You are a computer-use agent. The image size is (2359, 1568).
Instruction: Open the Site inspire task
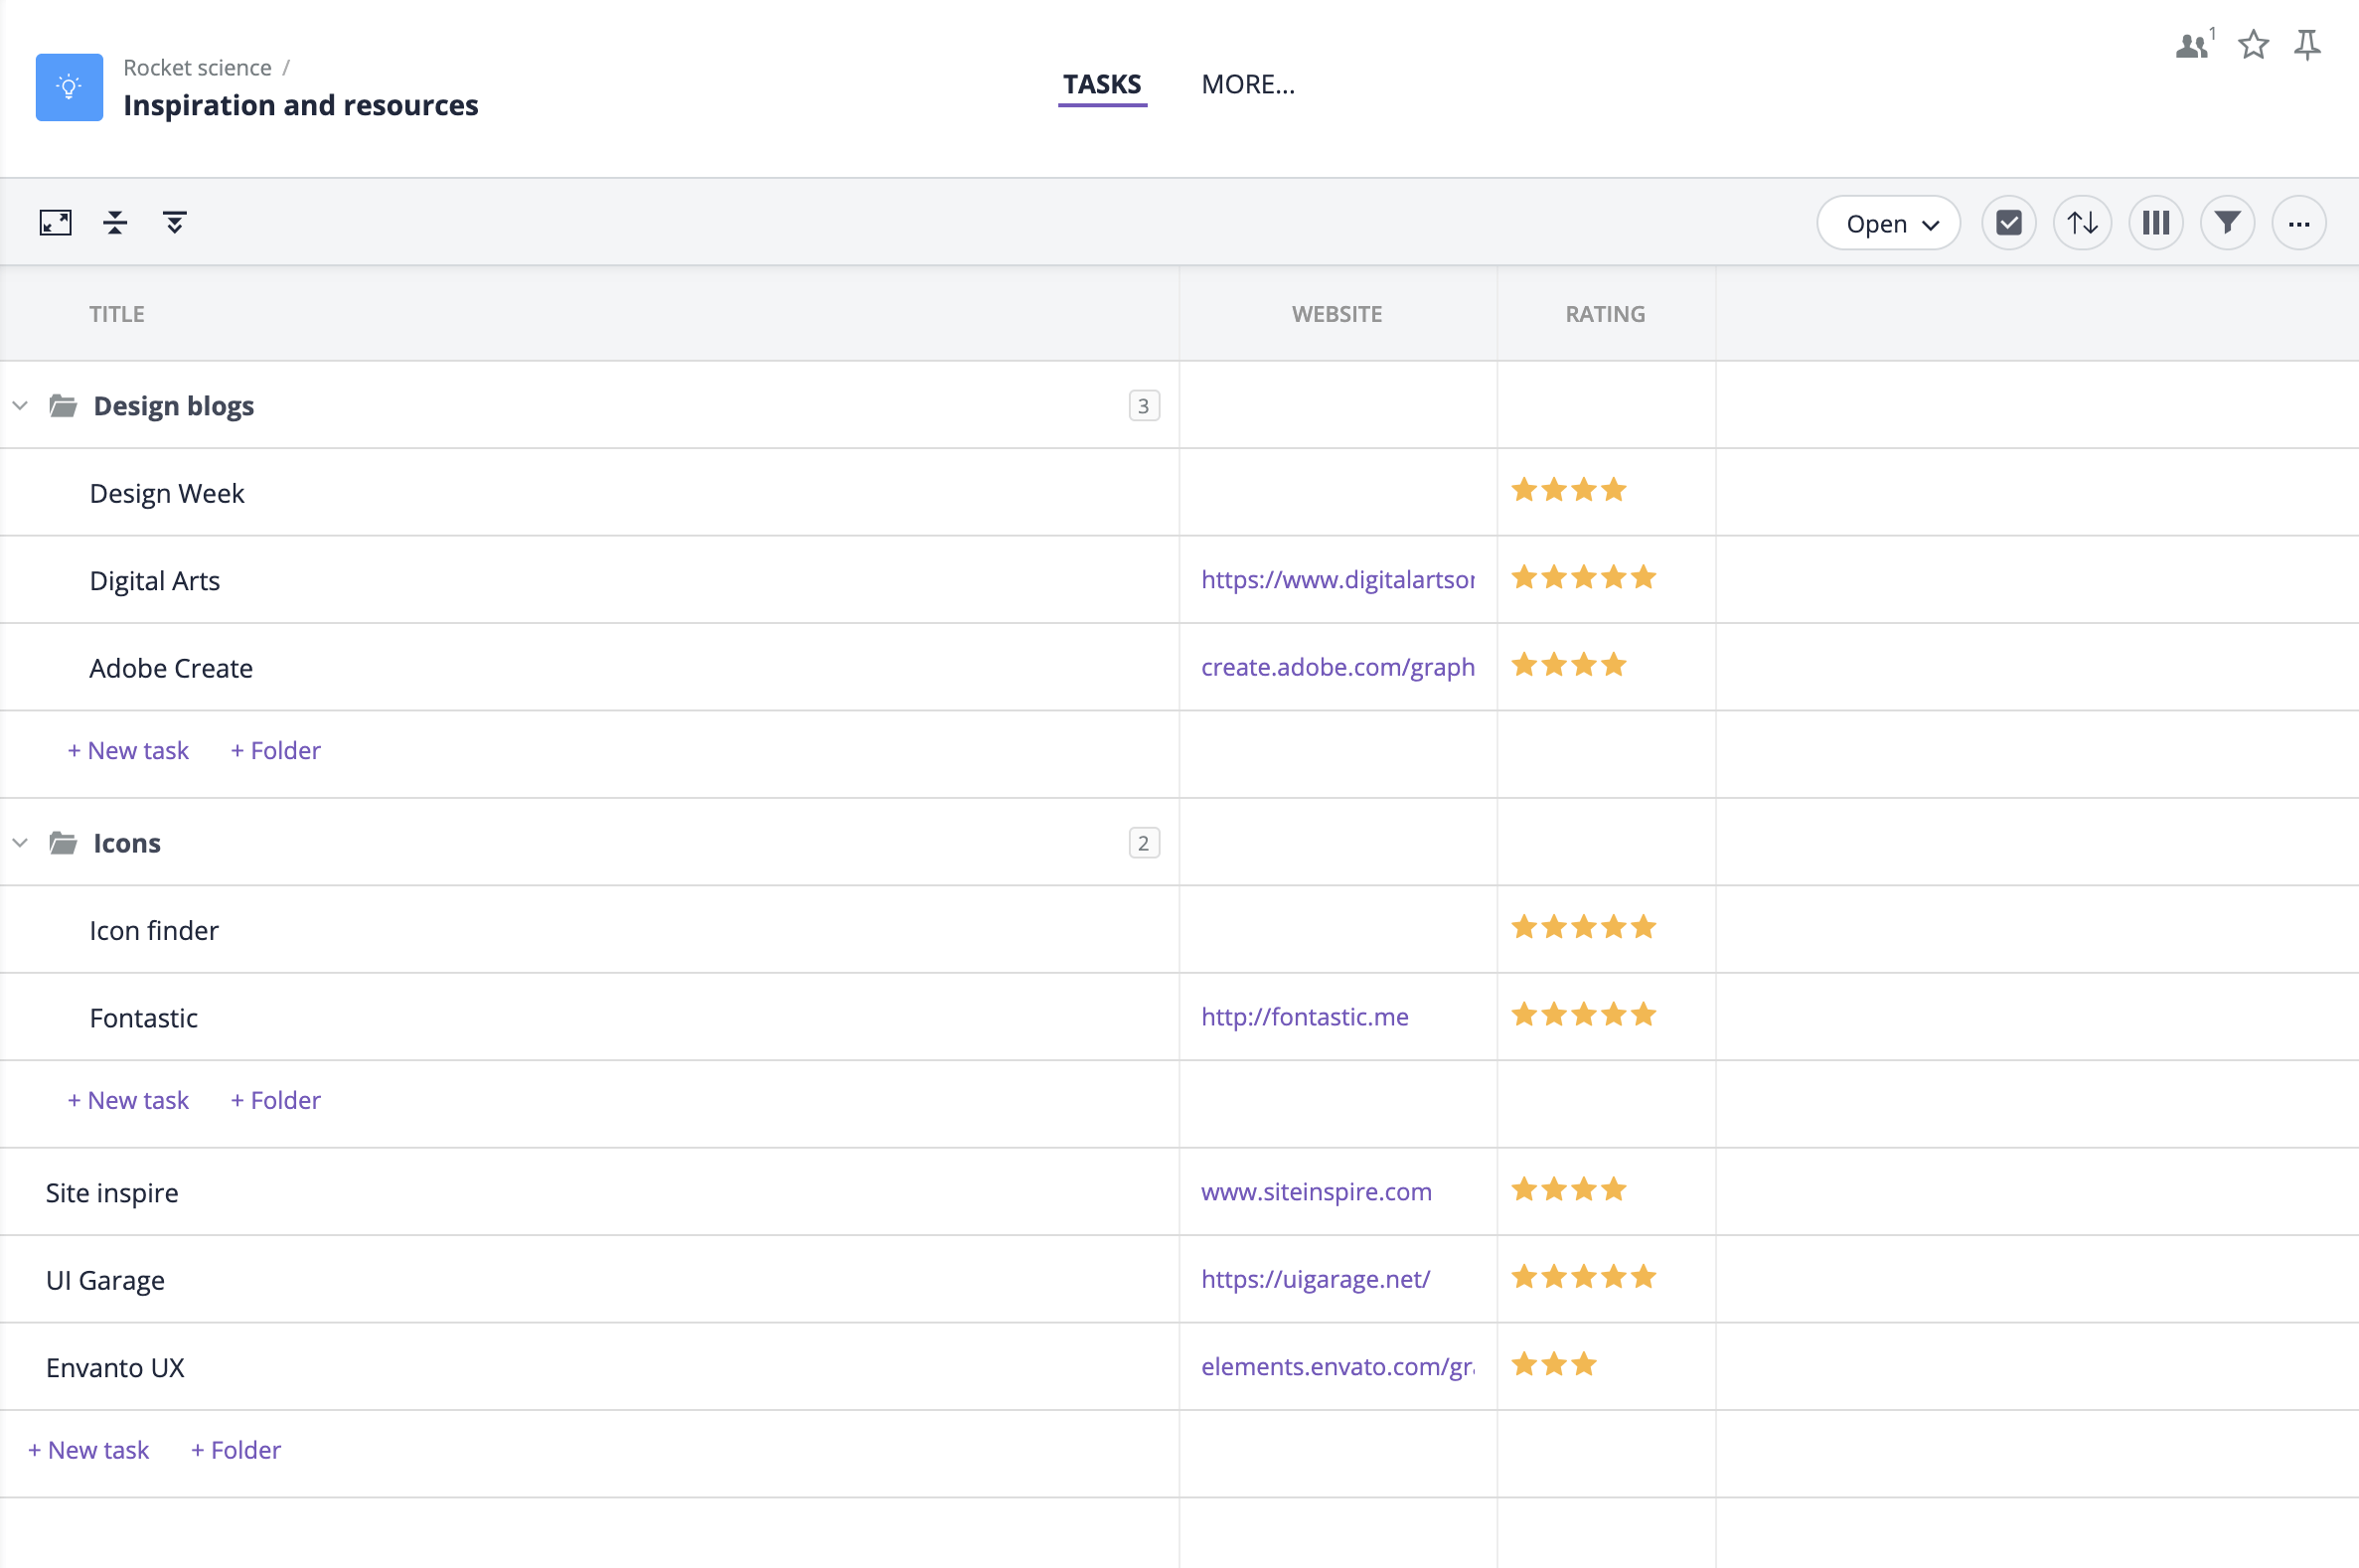(112, 1193)
